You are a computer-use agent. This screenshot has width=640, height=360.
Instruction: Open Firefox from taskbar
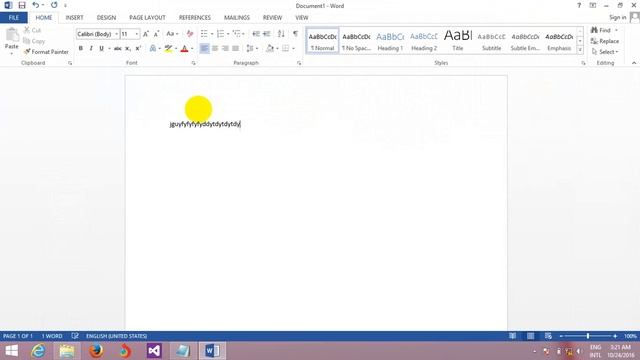click(96, 351)
